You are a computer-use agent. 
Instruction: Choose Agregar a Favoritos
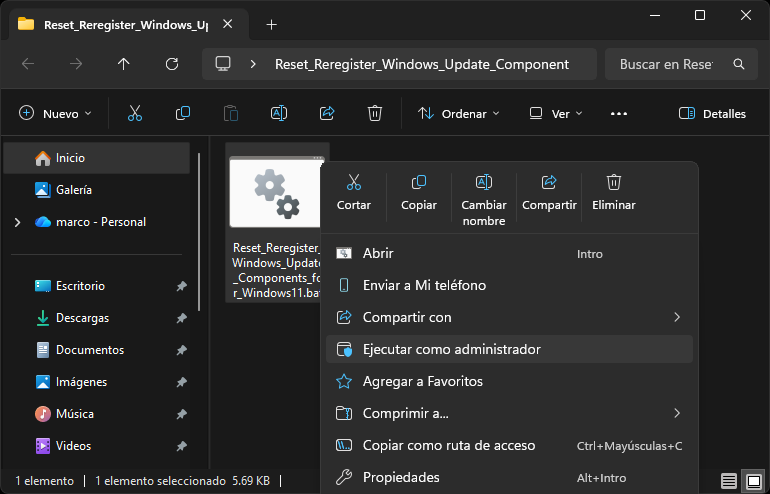(x=509, y=381)
